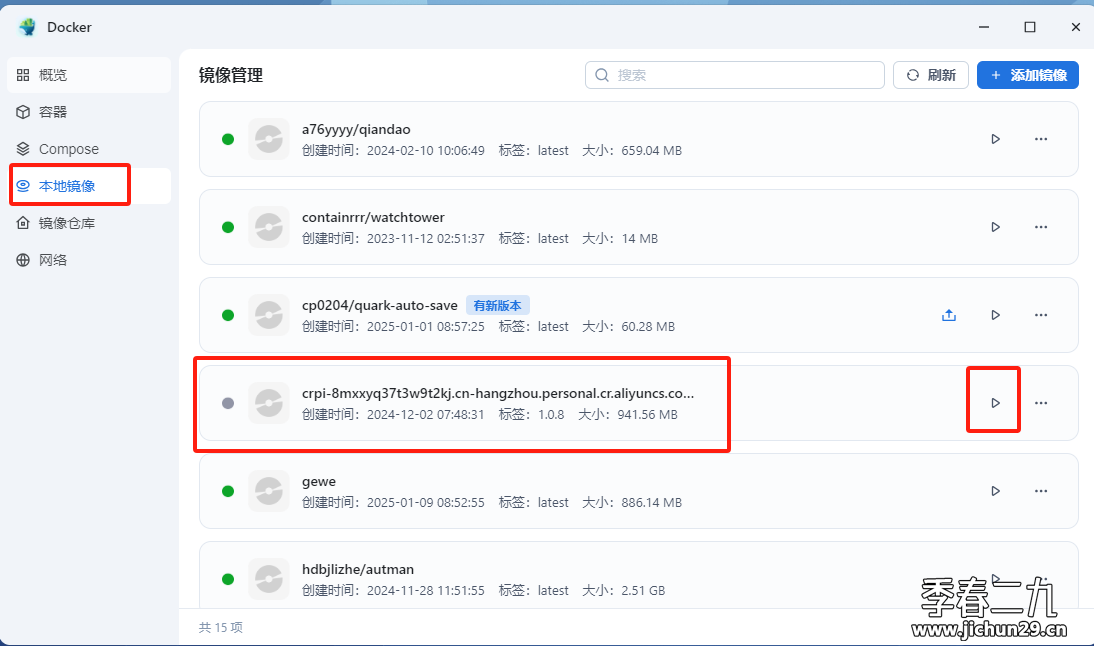Click the green status dot for cp0204/quark-auto-save
The height and width of the screenshot is (646, 1094).
point(227,315)
